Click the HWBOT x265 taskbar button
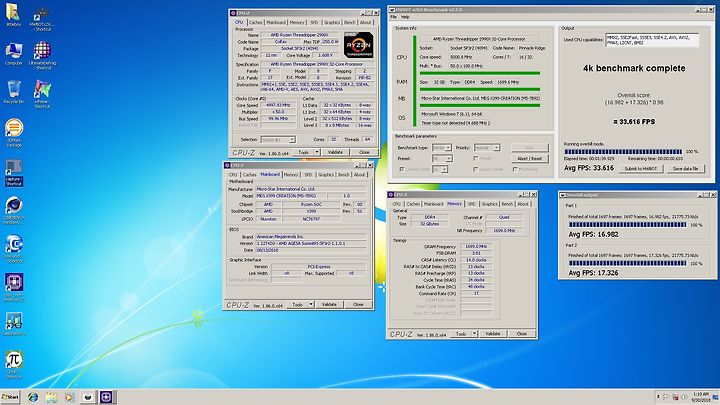The height and width of the screenshot is (405, 720). click(88, 397)
